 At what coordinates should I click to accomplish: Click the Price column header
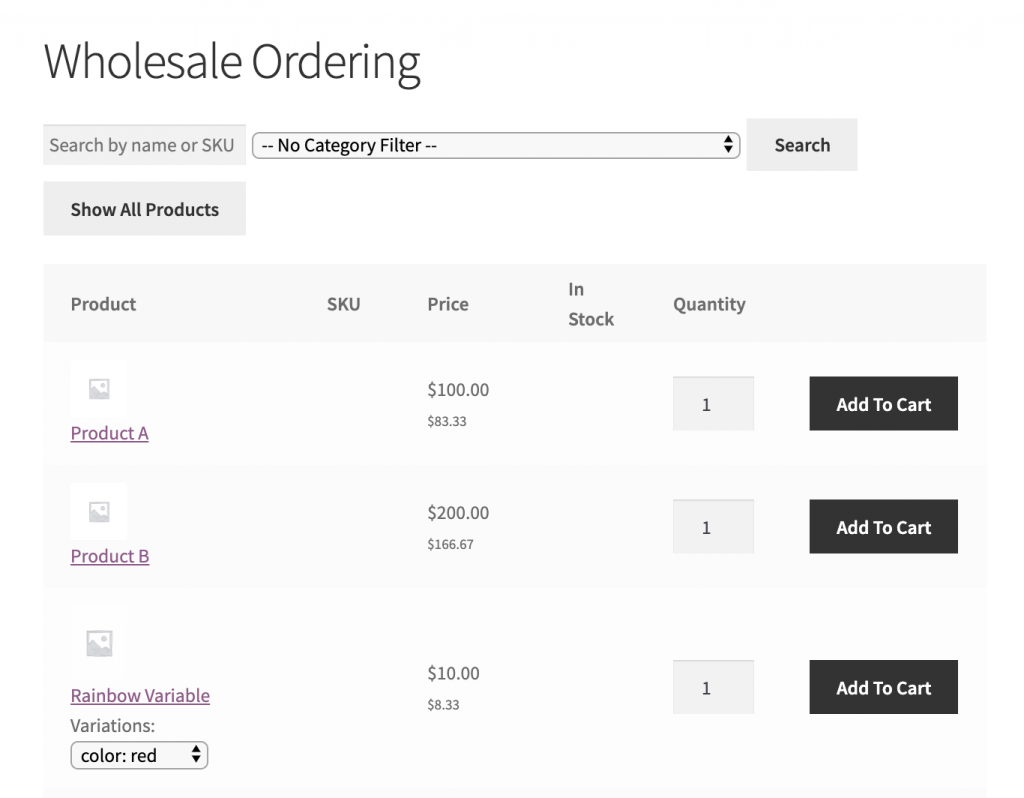pos(447,304)
